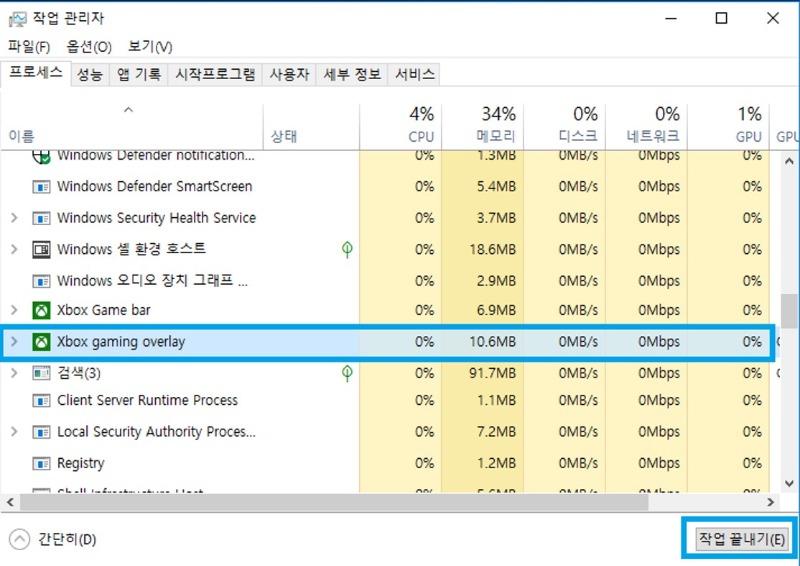
Task: Click the green leaf icon on Windows 셸 환경 호스트
Action: pyautogui.click(x=347, y=250)
